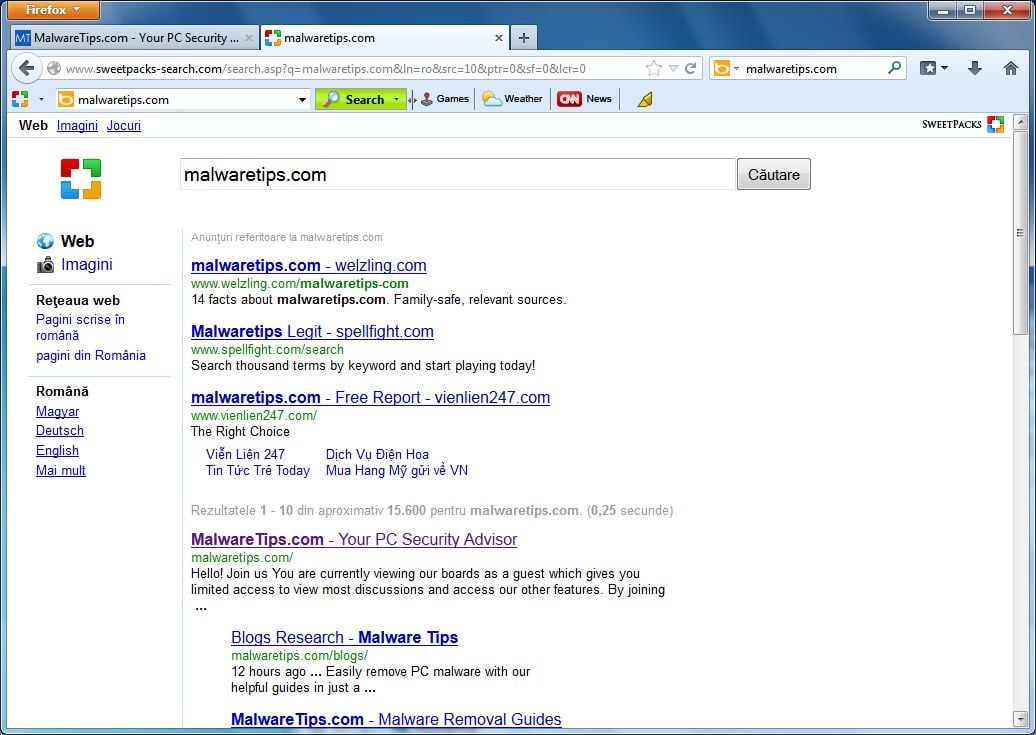This screenshot has height=735, width=1036.
Task: Filter by Pagini scrise în română
Action: tap(80, 327)
